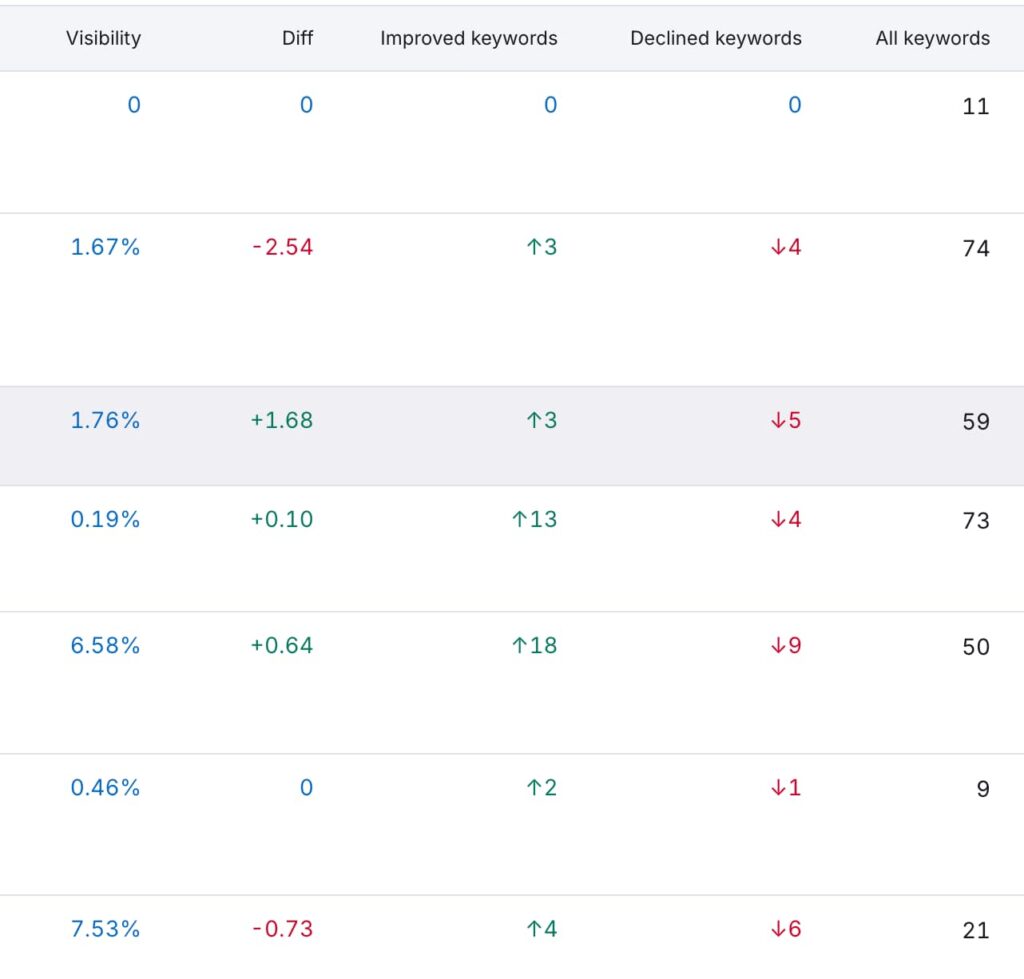Click the Improved keywords column header

(x=468, y=38)
